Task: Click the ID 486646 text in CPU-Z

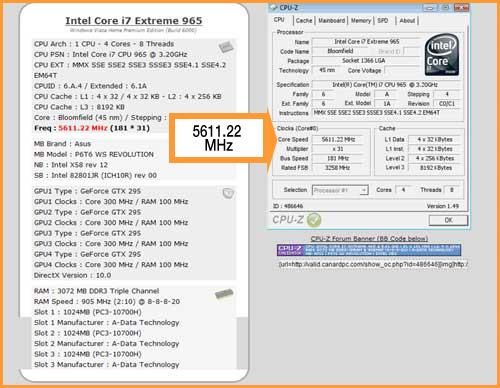Action: click(x=288, y=206)
